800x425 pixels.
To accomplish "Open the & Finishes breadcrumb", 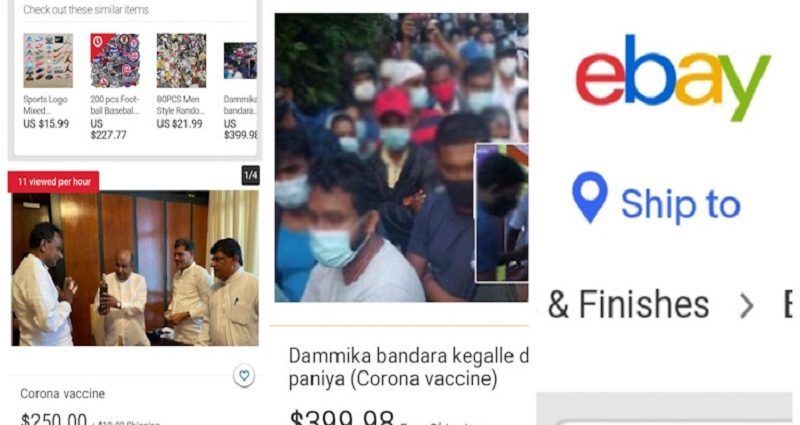I will point(629,304).
